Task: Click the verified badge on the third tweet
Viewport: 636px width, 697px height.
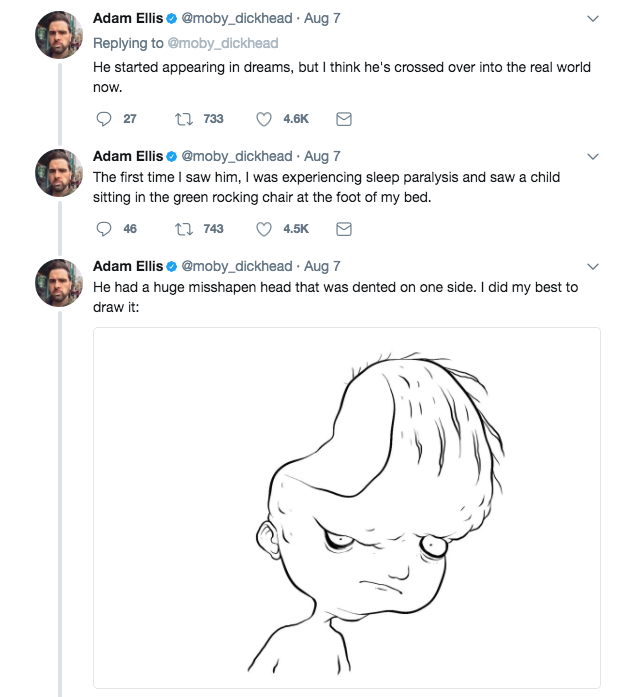Action: coord(171,266)
